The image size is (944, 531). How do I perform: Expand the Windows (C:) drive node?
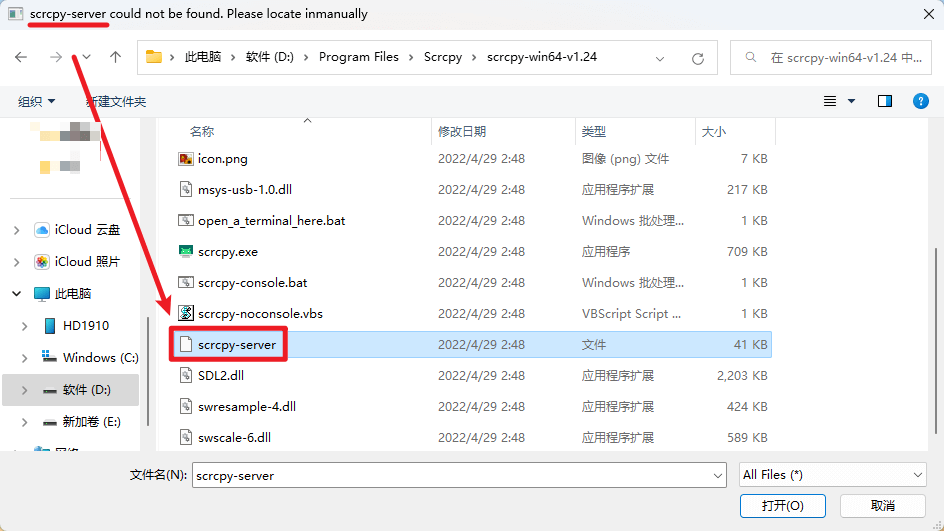pos(24,357)
